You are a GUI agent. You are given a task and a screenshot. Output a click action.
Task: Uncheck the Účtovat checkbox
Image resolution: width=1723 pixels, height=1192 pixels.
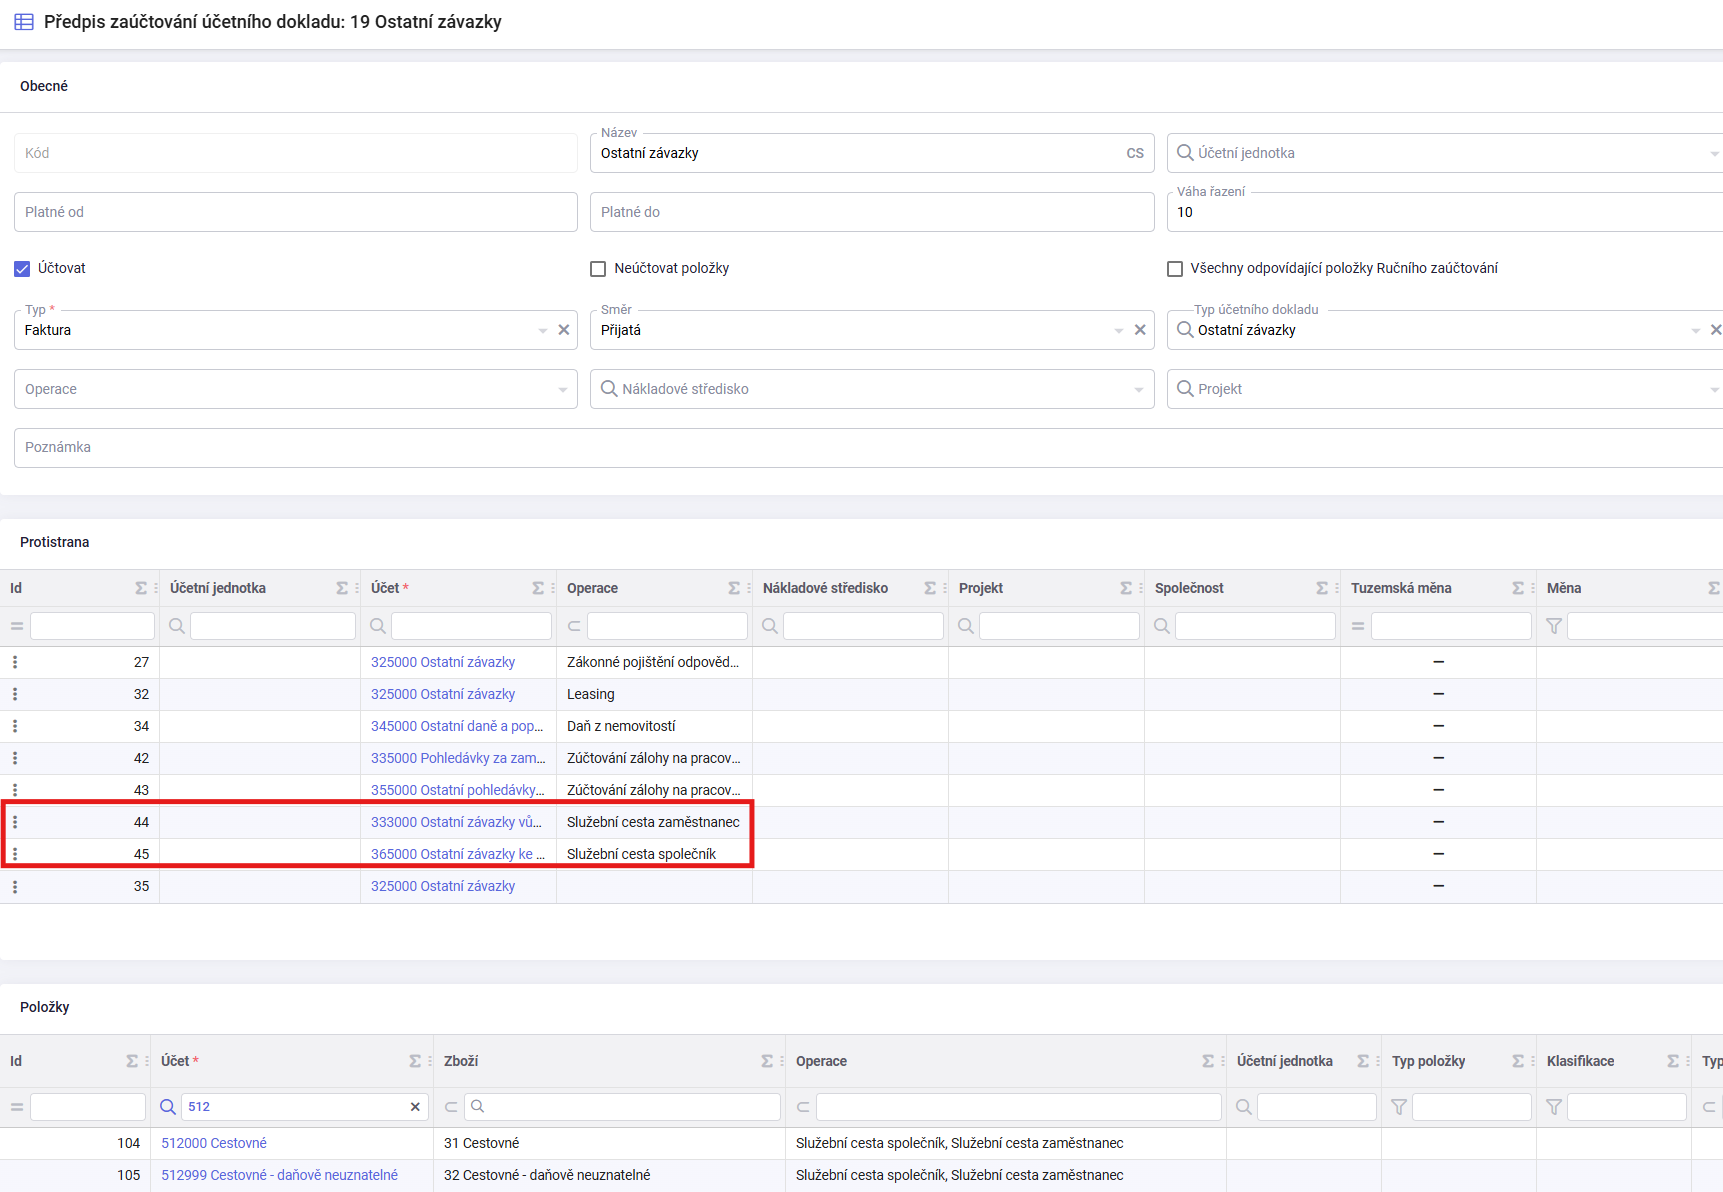click(22, 269)
